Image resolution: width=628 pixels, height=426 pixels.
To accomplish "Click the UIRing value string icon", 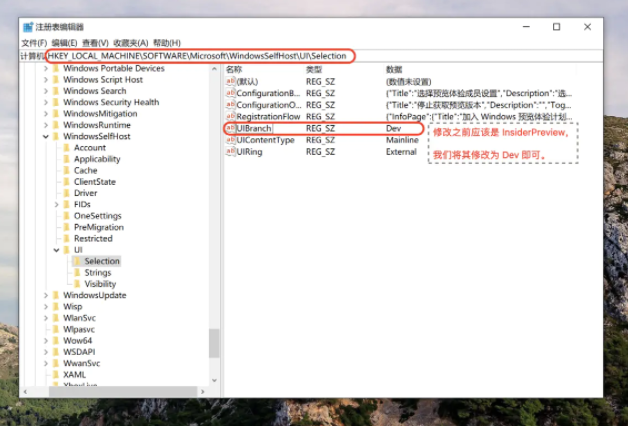I will (230, 151).
